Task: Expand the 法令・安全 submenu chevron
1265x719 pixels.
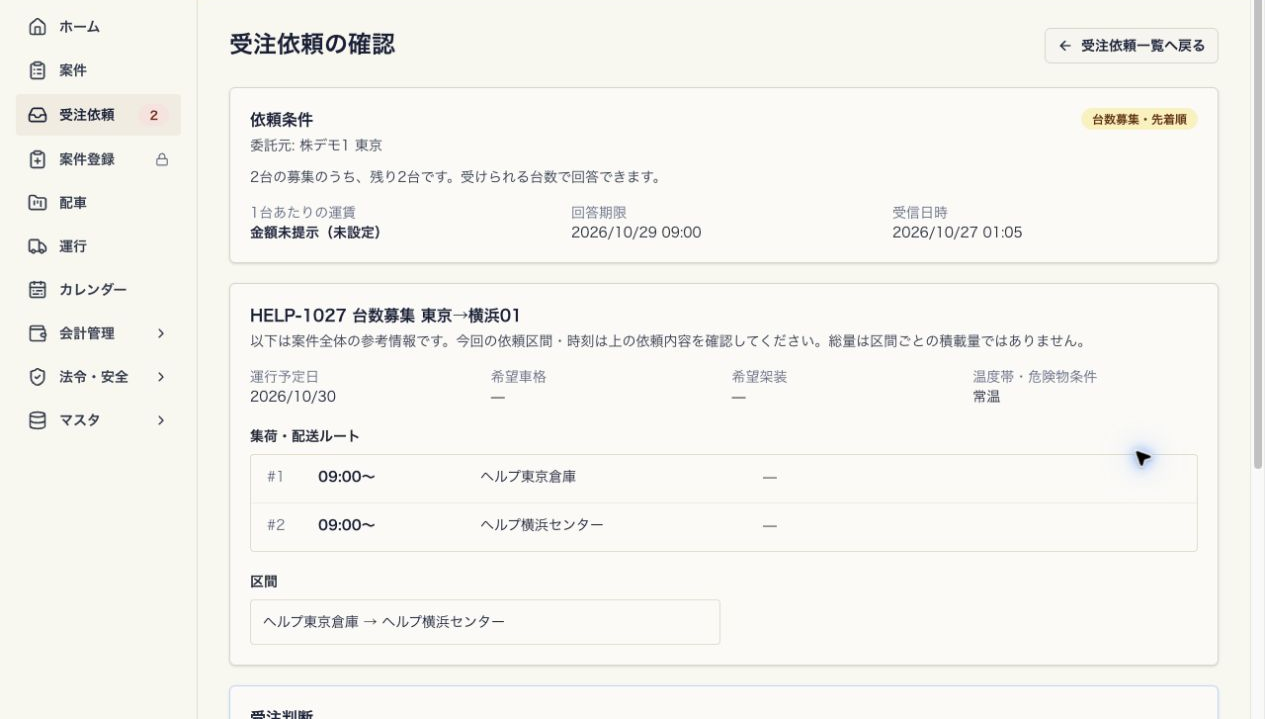Action: click(x=161, y=377)
